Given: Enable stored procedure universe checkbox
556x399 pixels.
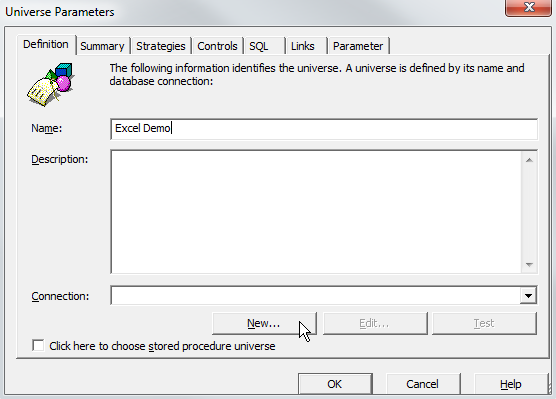Looking at the screenshot, I should coord(38,345).
